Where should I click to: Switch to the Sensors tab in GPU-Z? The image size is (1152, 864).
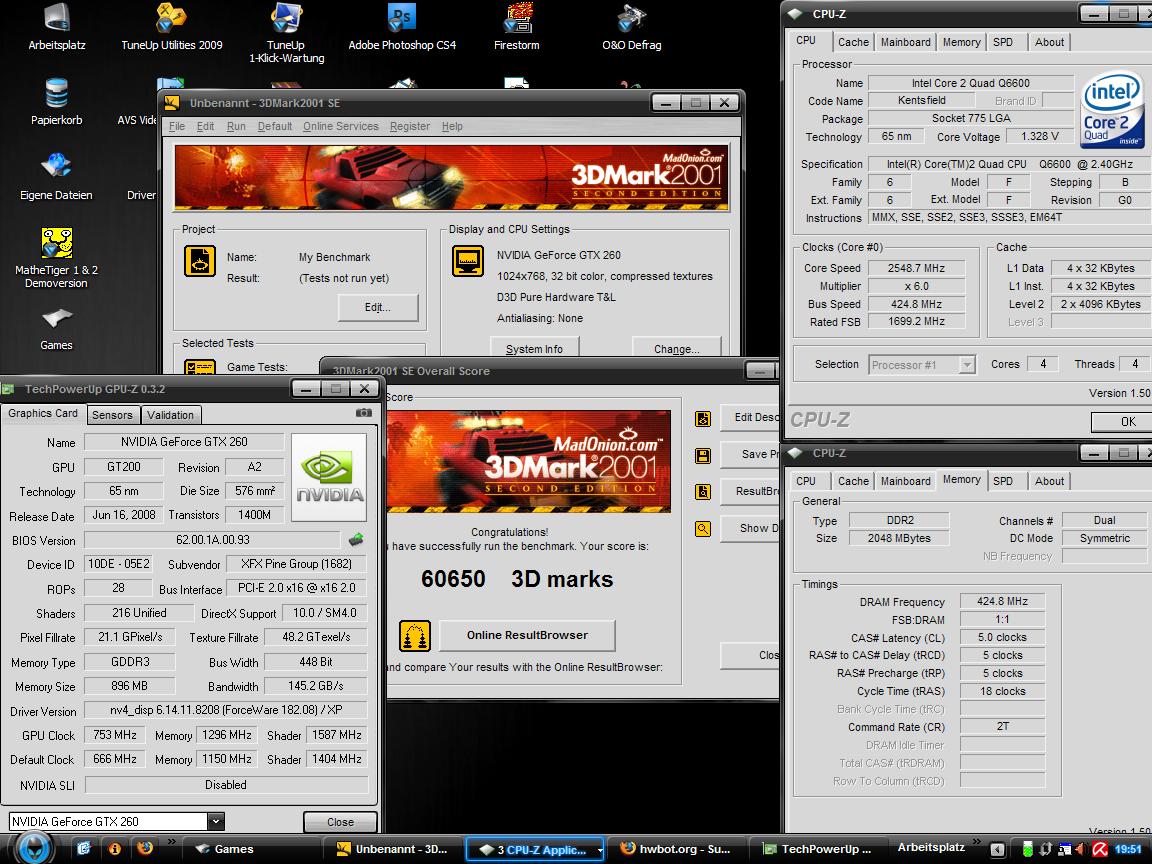tap(112, 415)
